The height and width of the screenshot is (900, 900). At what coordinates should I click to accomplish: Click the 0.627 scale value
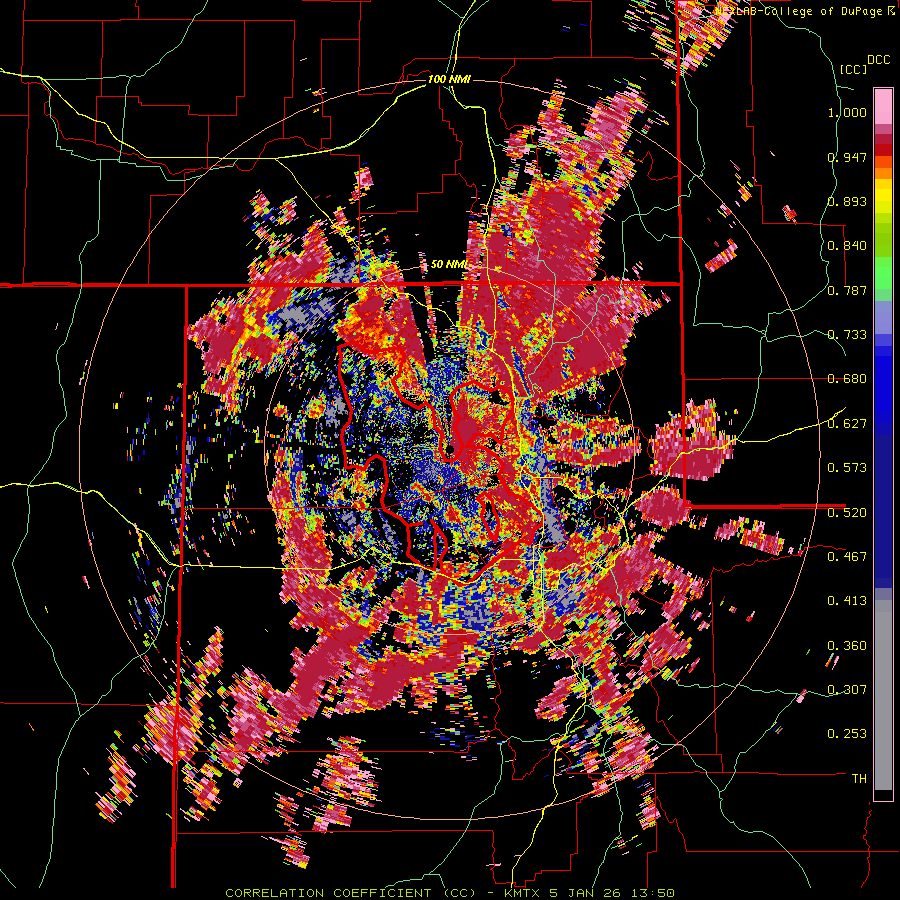pyautogui.click(x=847, y=424)
